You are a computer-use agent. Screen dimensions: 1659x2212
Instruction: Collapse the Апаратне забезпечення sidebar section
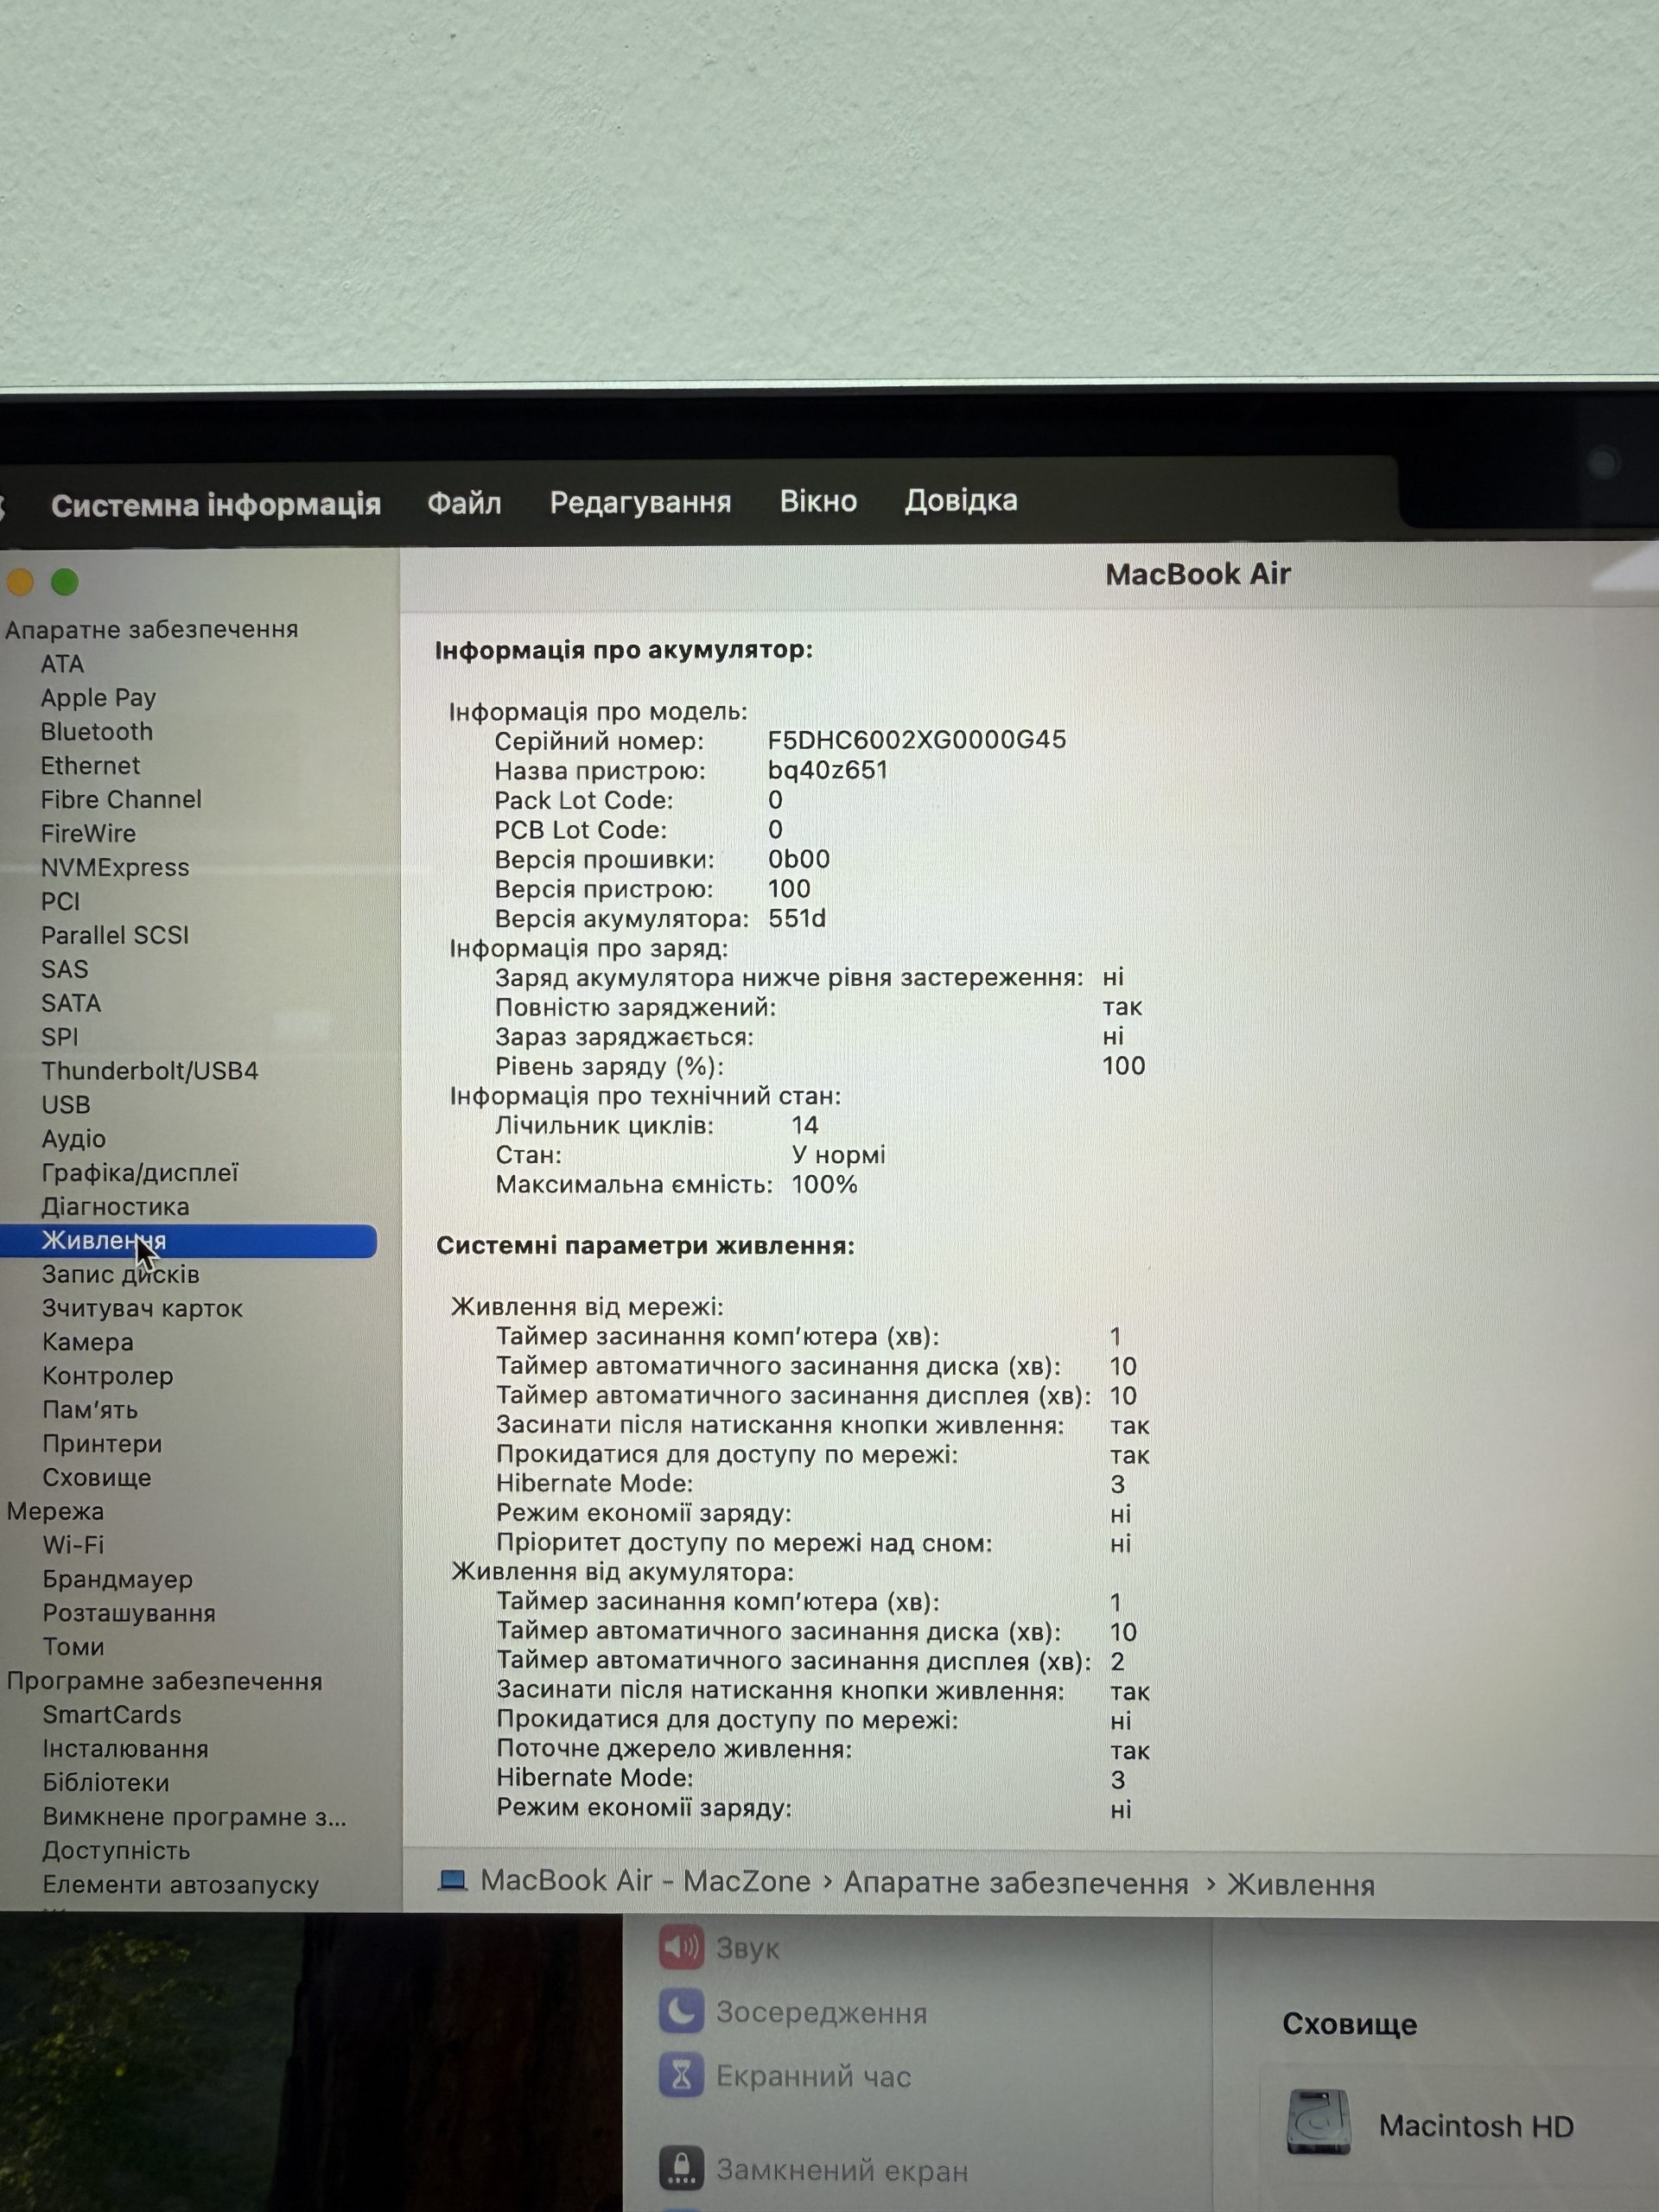pyautogui.click(x=152, y=630)
